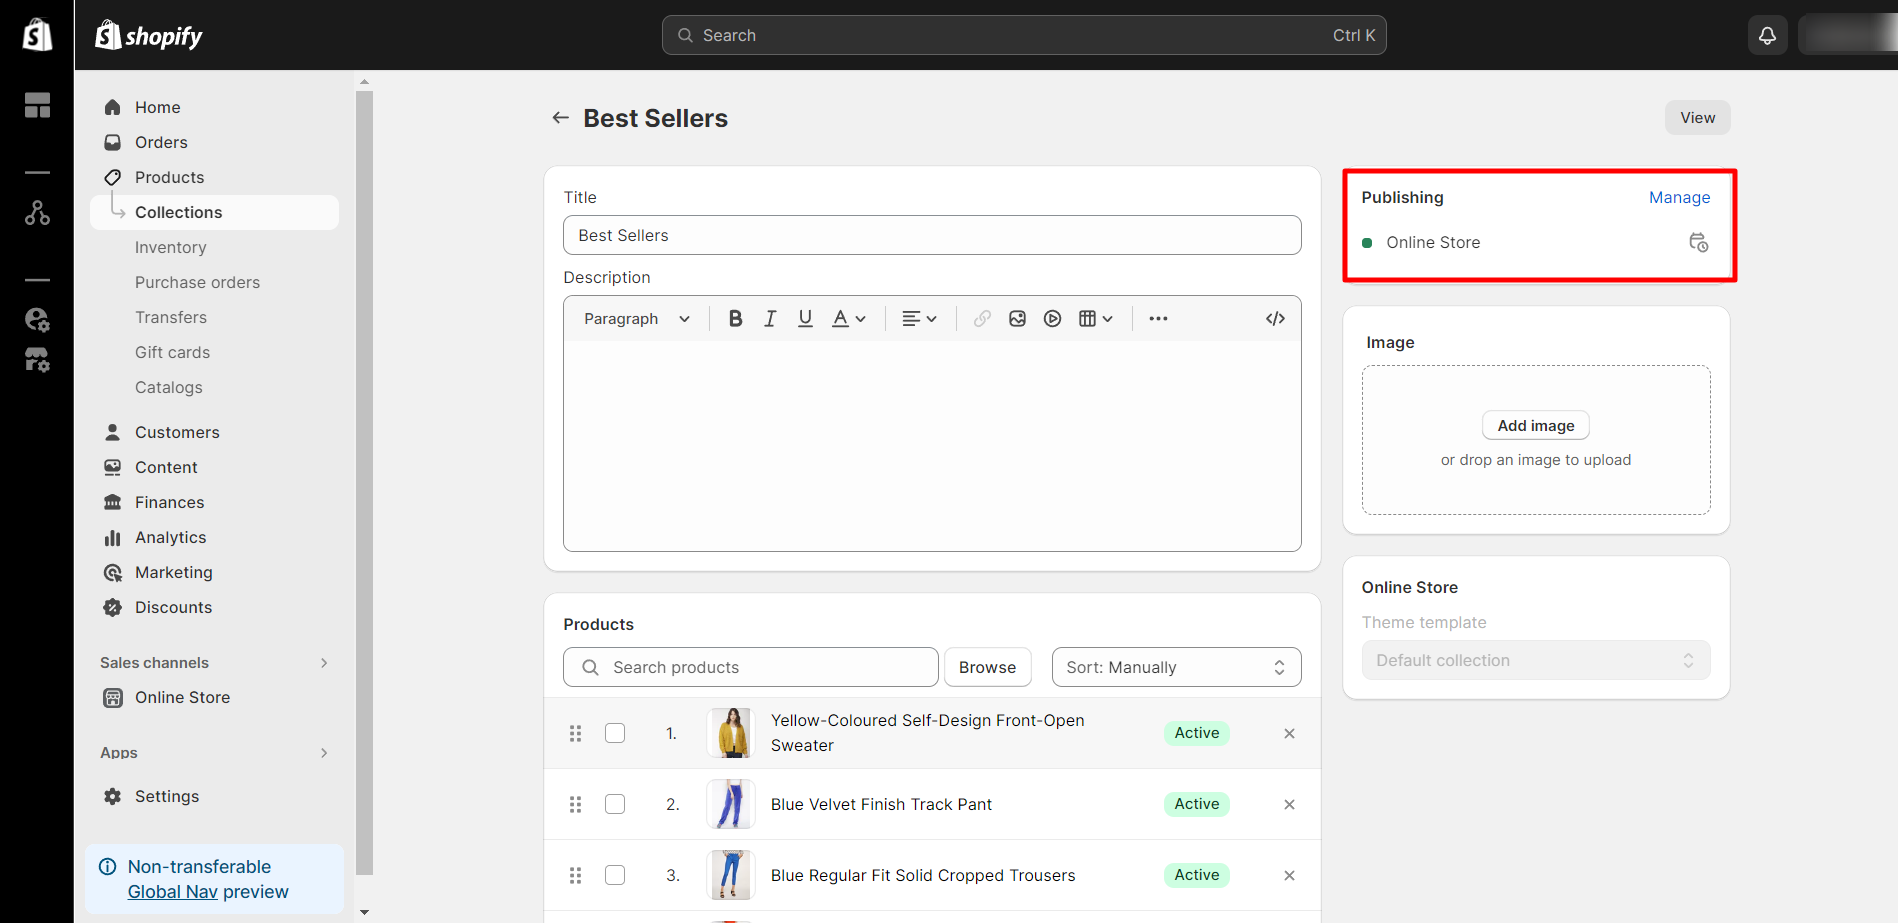Toggle underline formatting
The image size is (1898, 923).
pos(805,318)
